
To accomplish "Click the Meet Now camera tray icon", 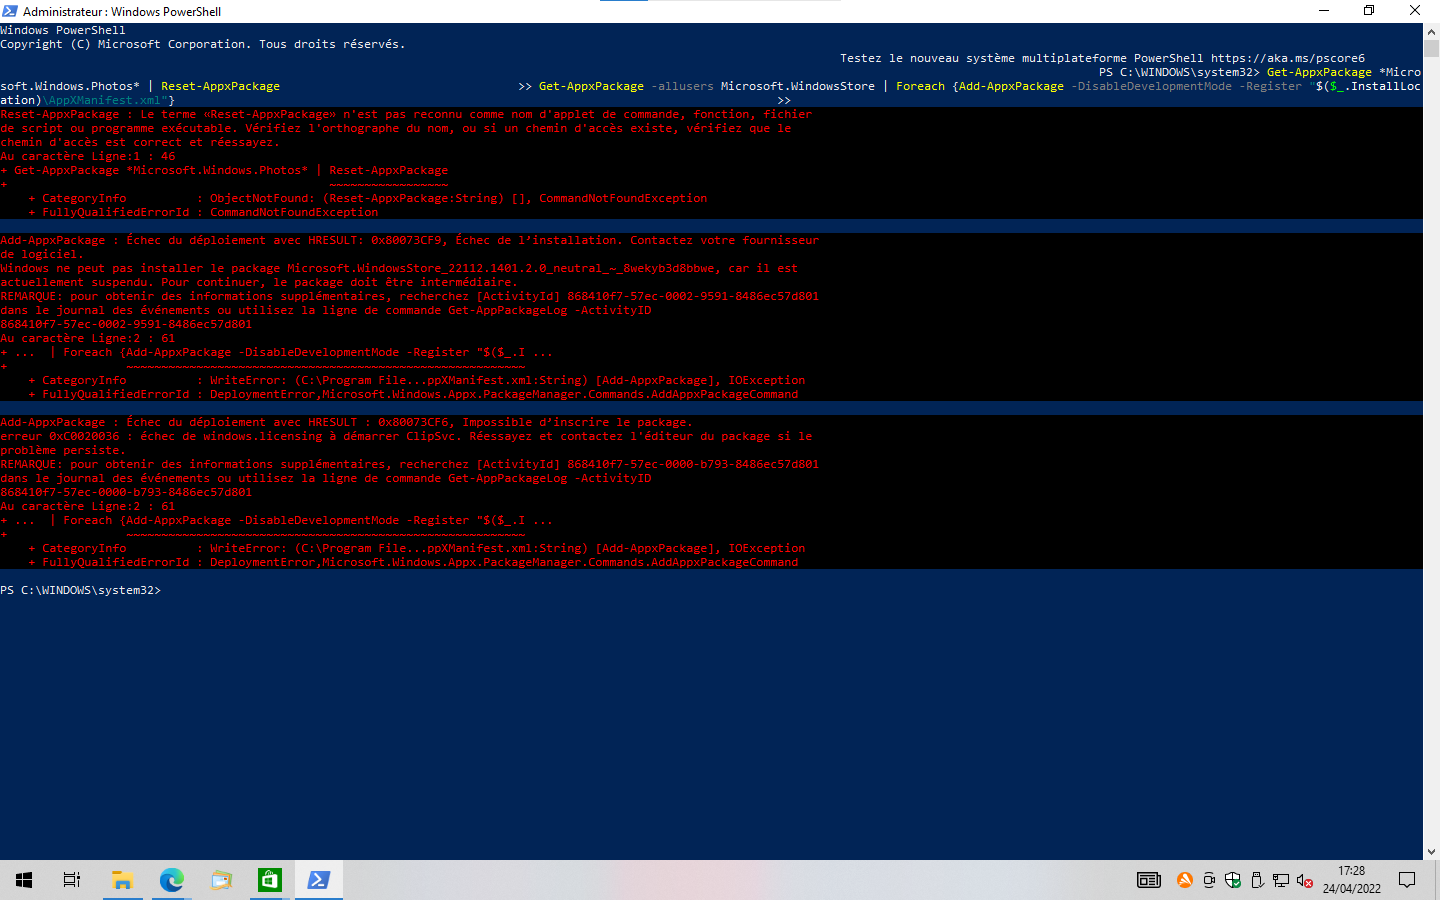I will point(1209,880).
